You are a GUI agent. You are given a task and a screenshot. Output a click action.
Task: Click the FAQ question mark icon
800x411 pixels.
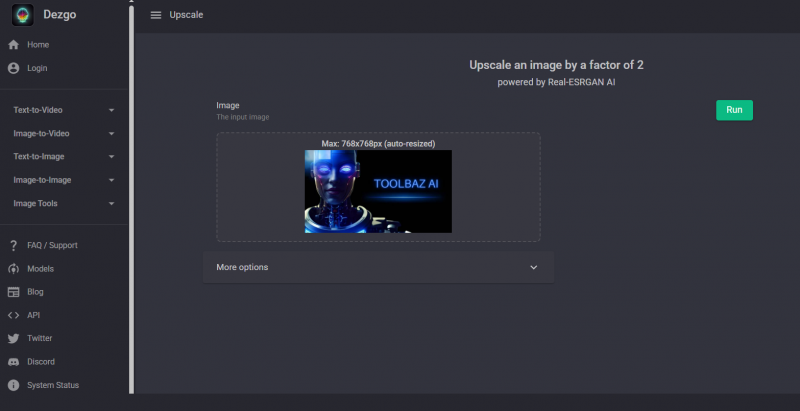coord(14,245)
